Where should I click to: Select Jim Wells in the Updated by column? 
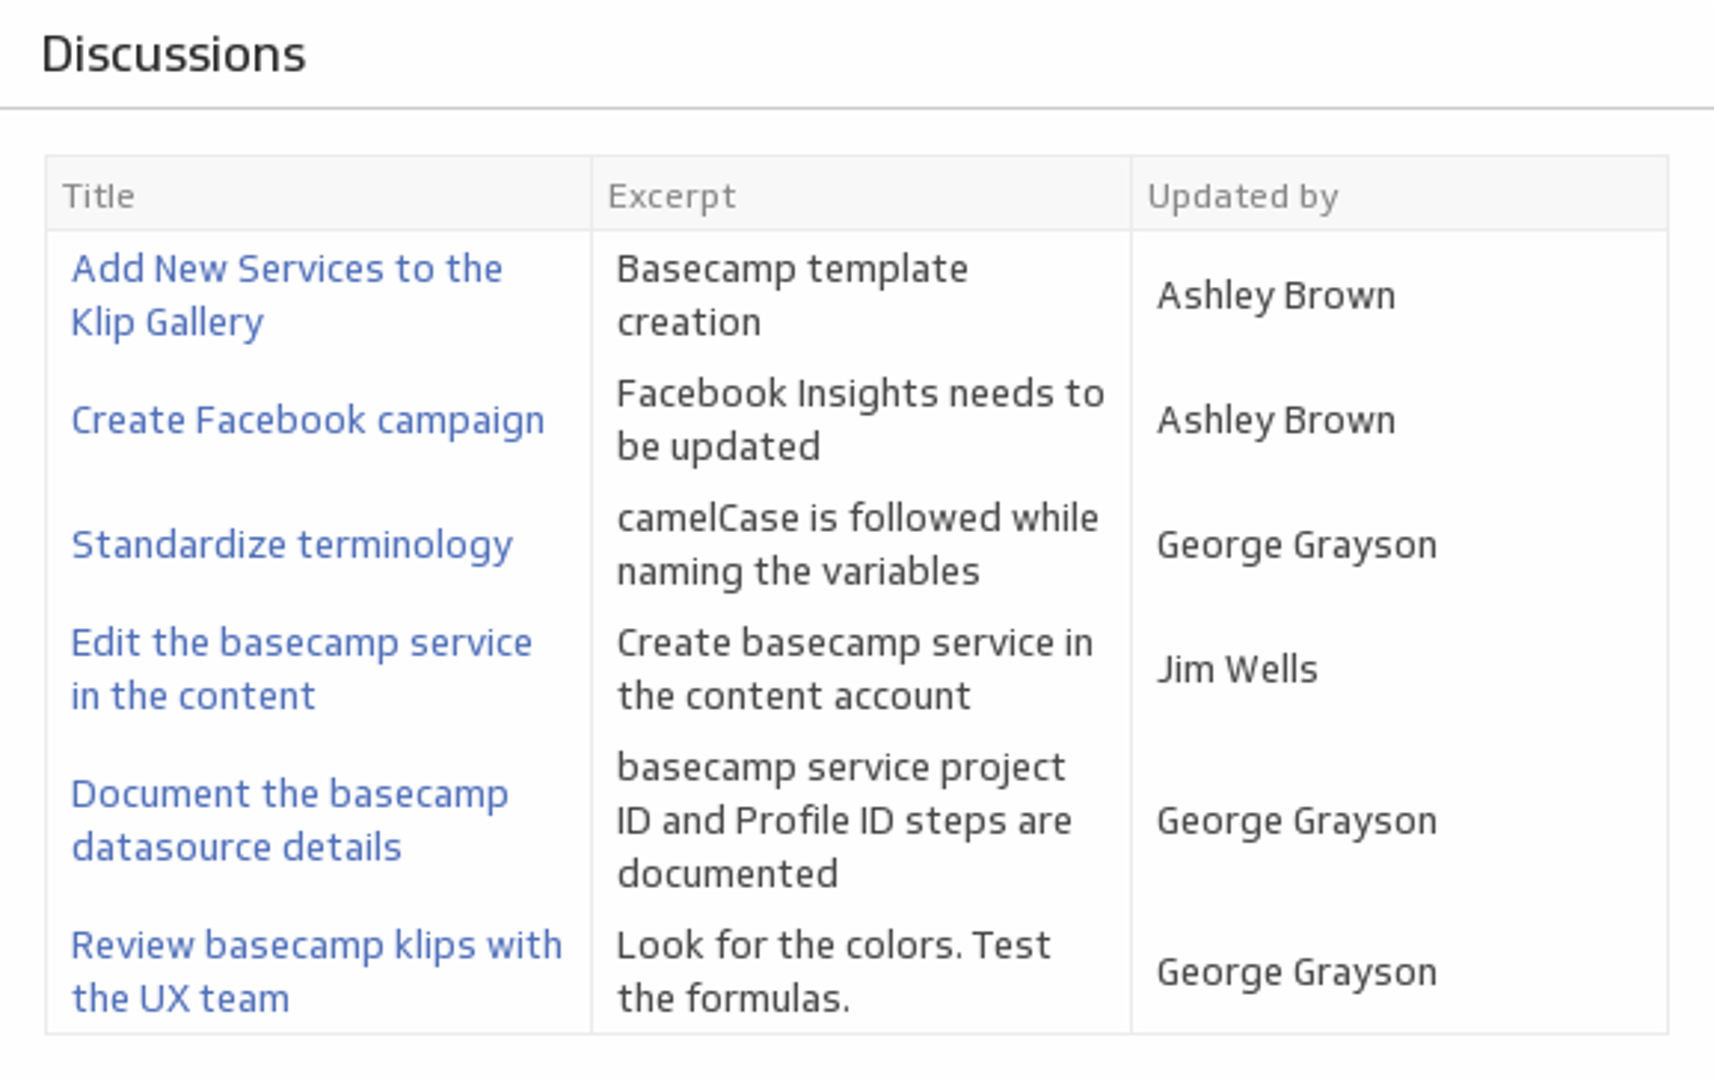pyautogui.click(x=1236, y=669)
